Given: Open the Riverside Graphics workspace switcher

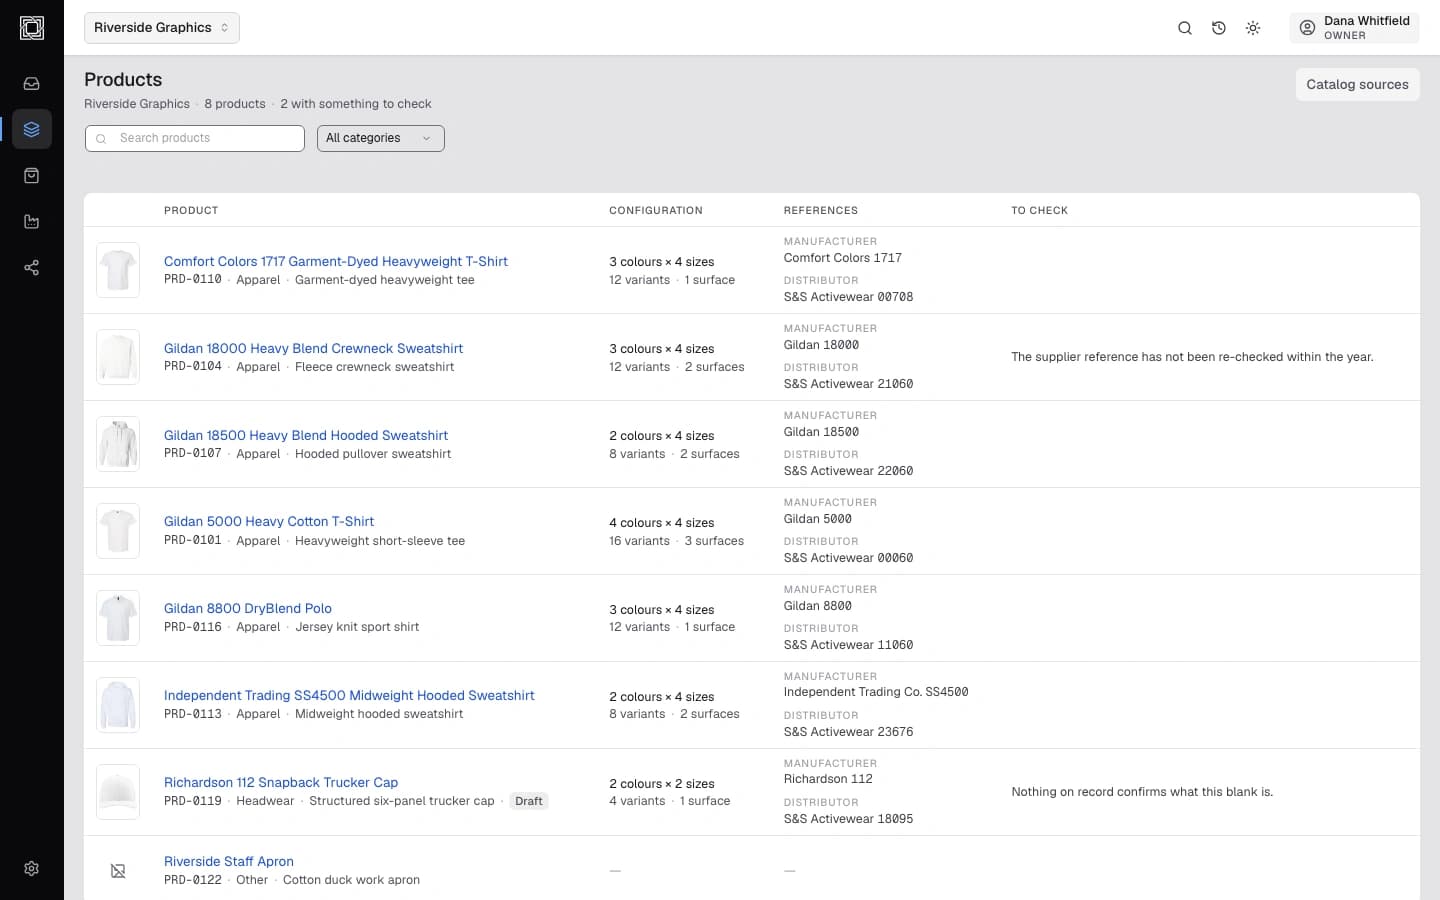Looking at the screenshot, I should pos(162,28).
